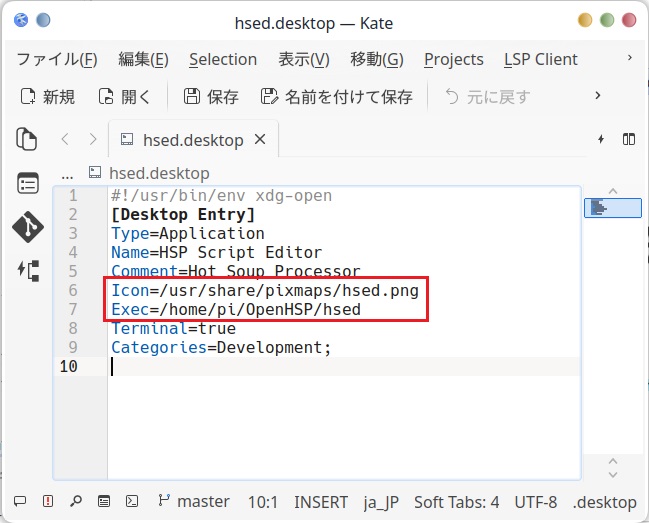Screen dimensions: 649x523
Task: Click on the [Desktop Entry] line
Action: pos(183,214)
